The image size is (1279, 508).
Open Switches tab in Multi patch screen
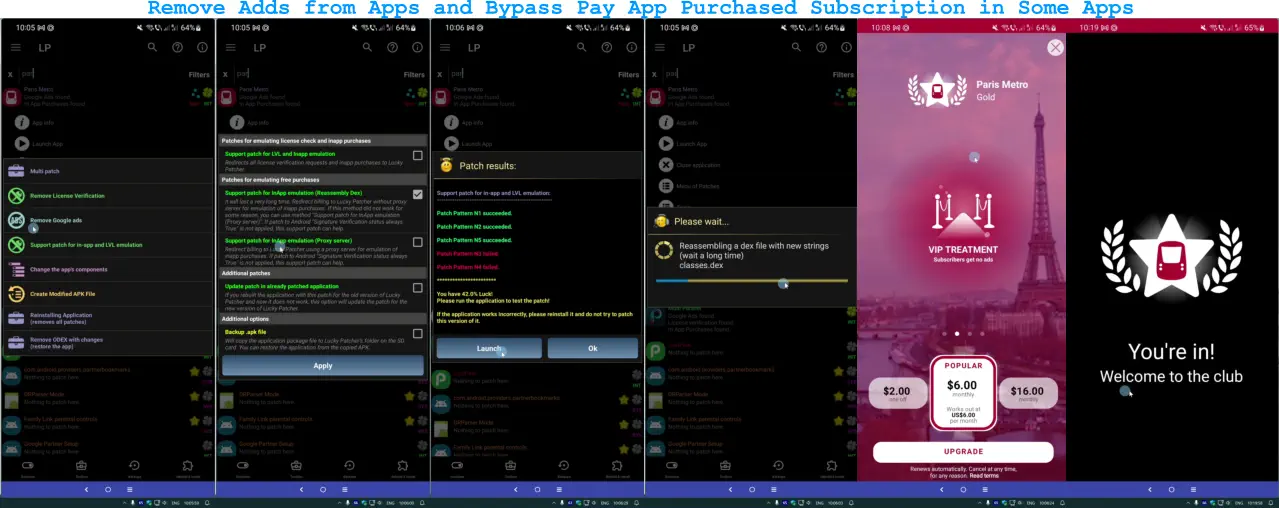click(28, 468)
